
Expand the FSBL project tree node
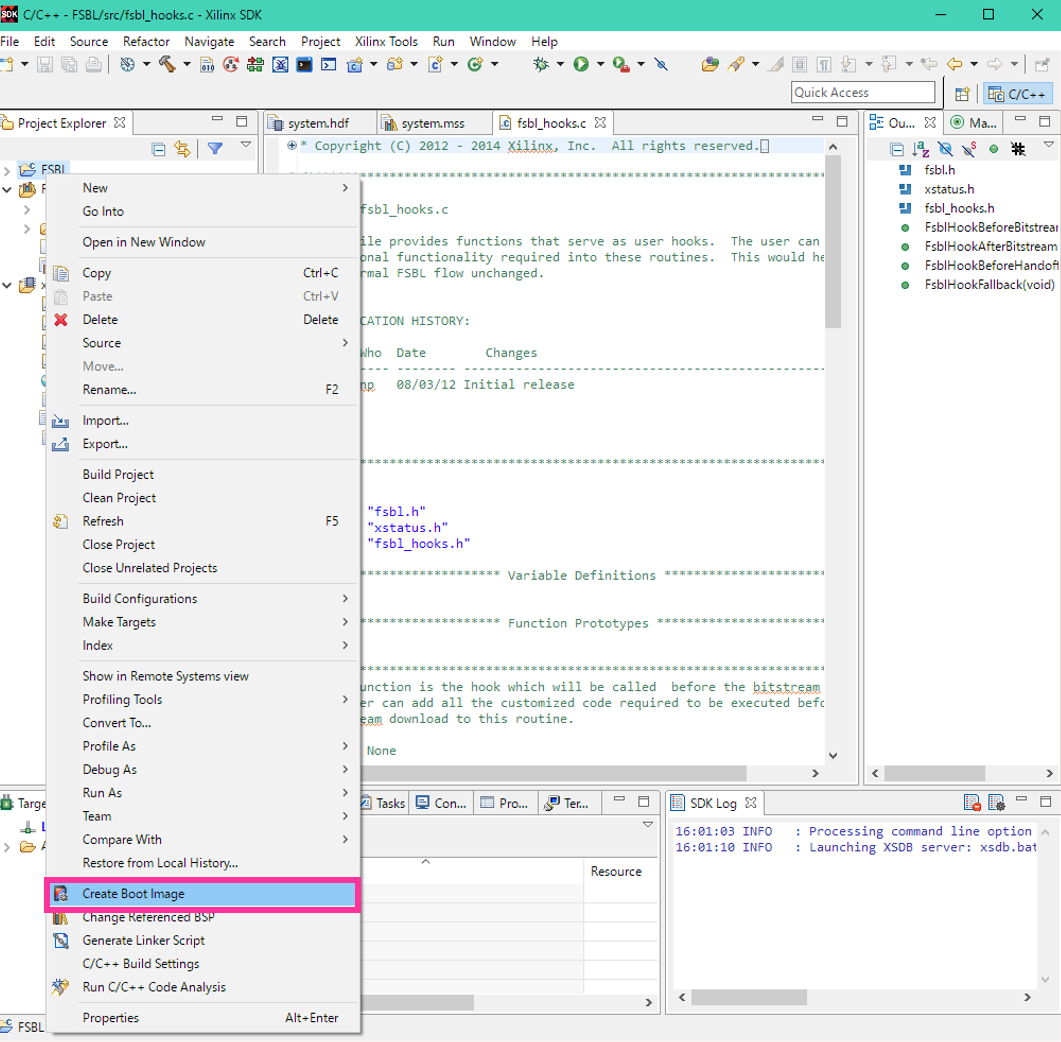click(x=7, y=170)
